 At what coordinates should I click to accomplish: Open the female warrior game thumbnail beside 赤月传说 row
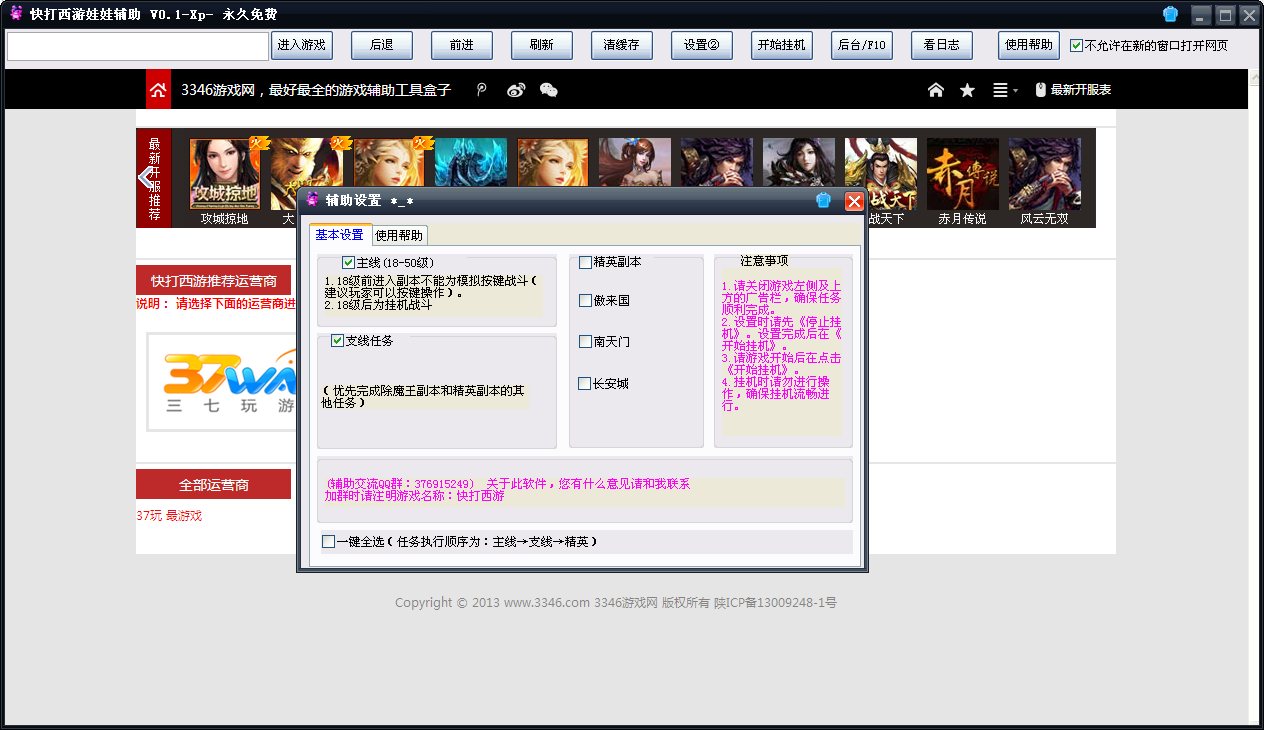pos(799,162)
